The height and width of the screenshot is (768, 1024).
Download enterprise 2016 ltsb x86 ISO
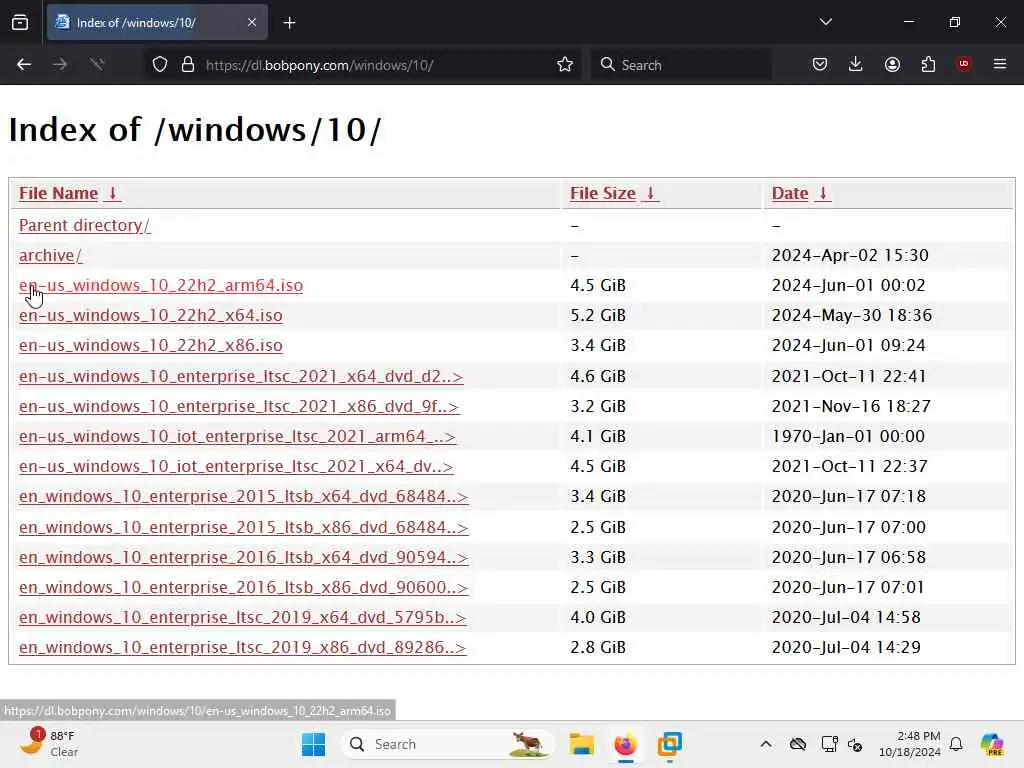[244, 587]
